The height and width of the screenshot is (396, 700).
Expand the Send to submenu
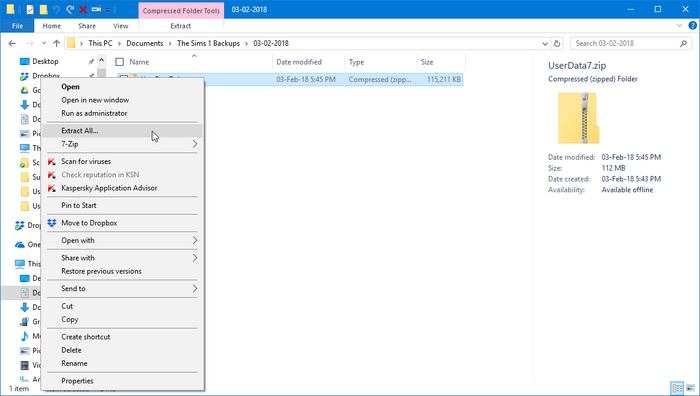[123, 288]
